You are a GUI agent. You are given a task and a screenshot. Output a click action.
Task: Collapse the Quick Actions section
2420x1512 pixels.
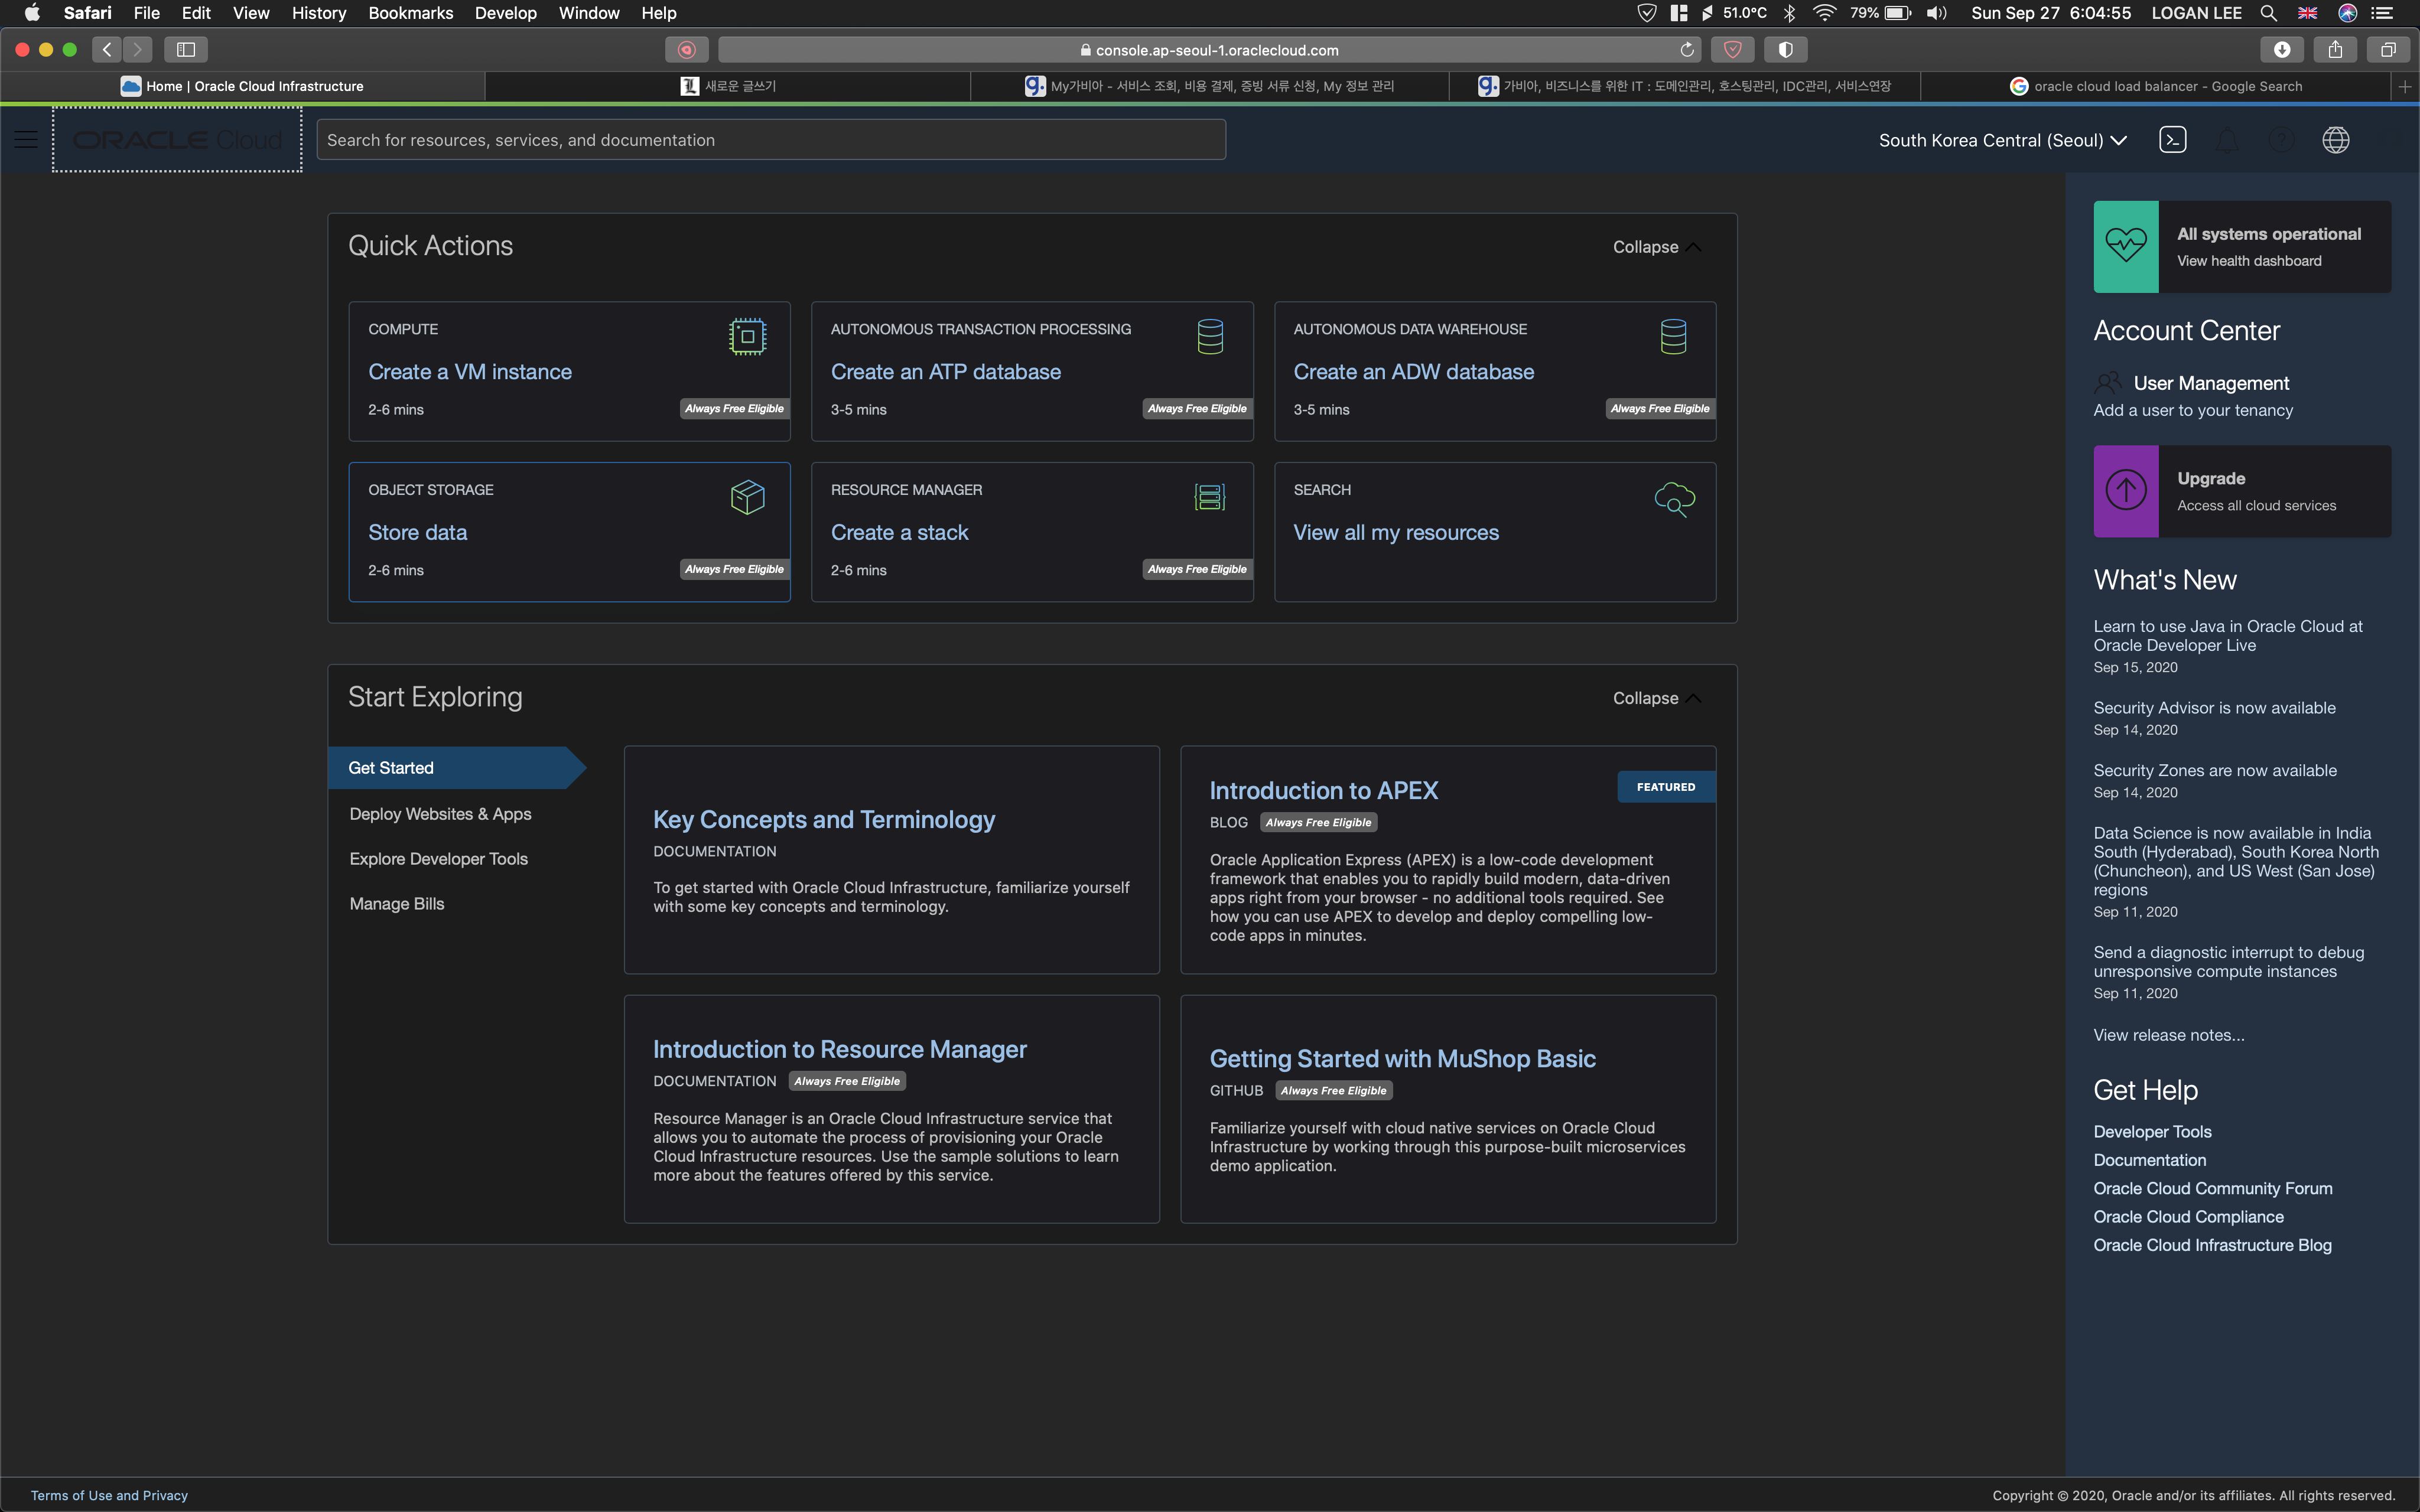1655,247
